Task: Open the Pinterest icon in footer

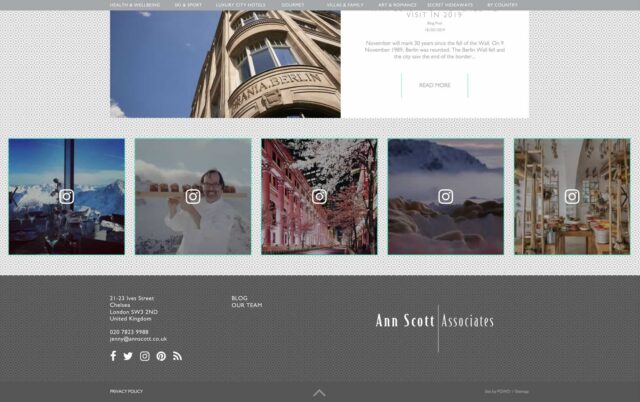Action: point(161,356)
